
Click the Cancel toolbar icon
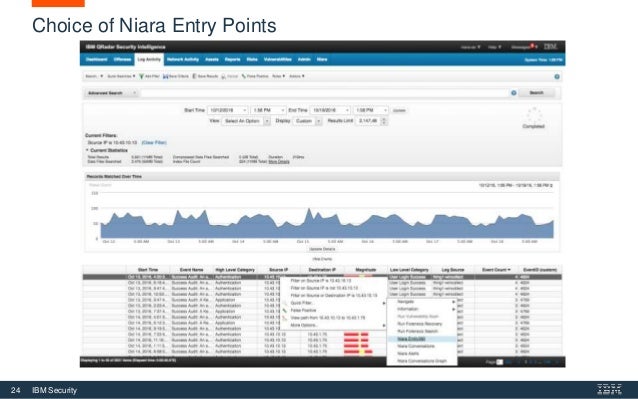[223, 76]
